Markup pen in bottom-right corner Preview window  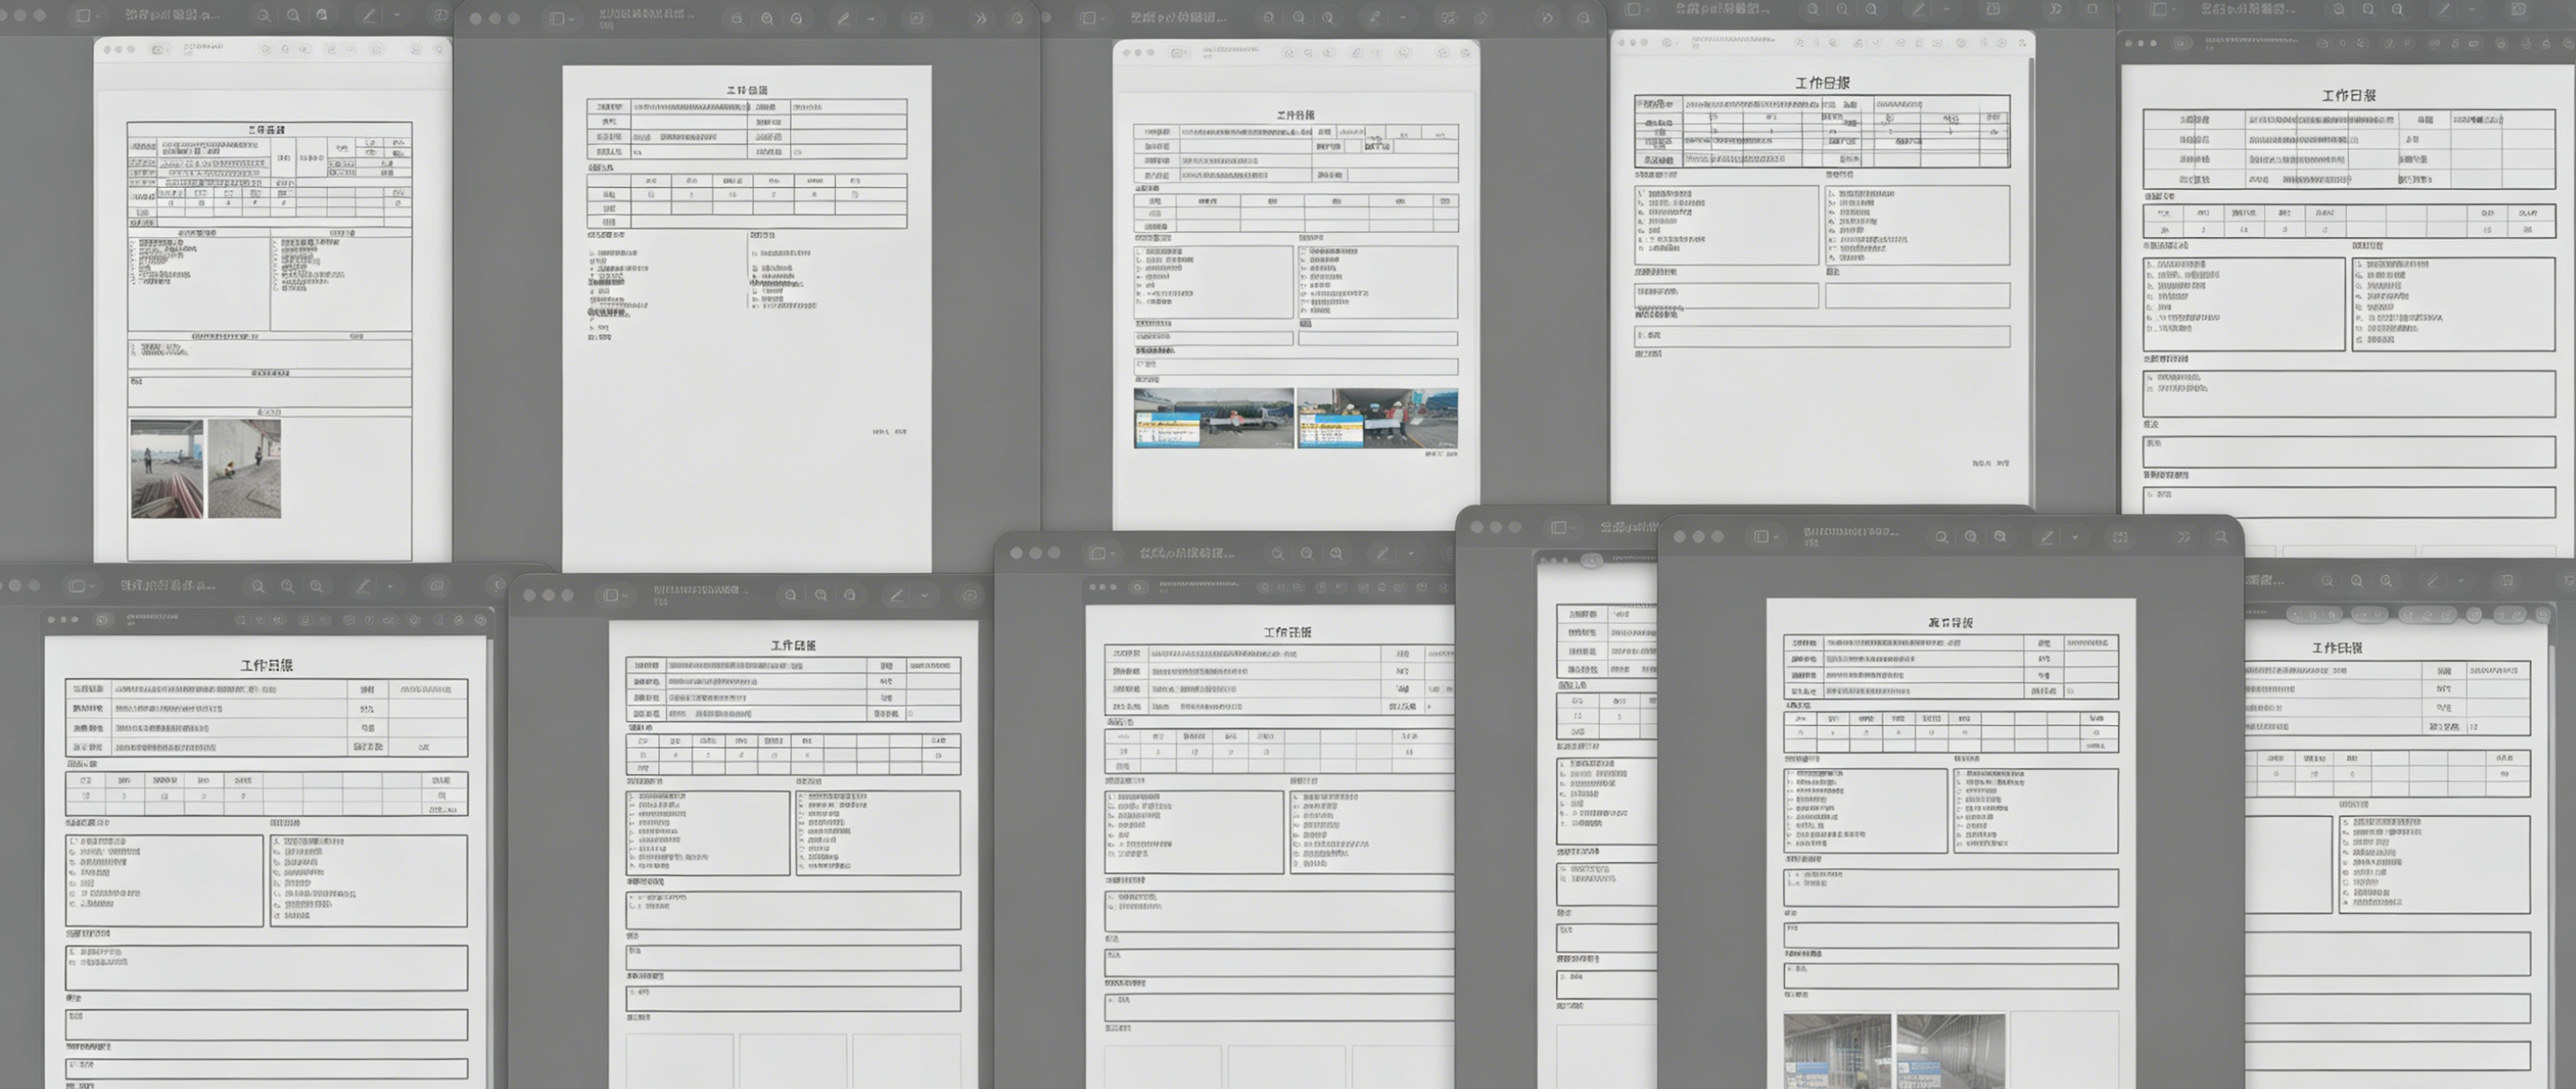pyautogui.click(x=2432, y=581)
